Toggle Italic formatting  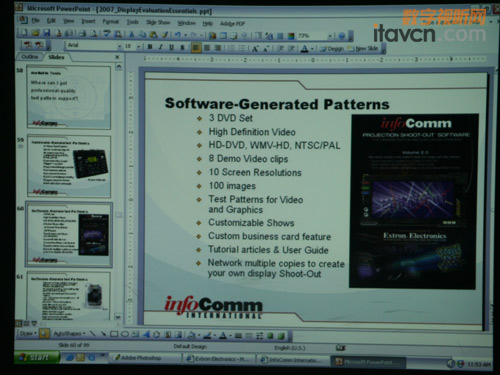tap(161, 47)
